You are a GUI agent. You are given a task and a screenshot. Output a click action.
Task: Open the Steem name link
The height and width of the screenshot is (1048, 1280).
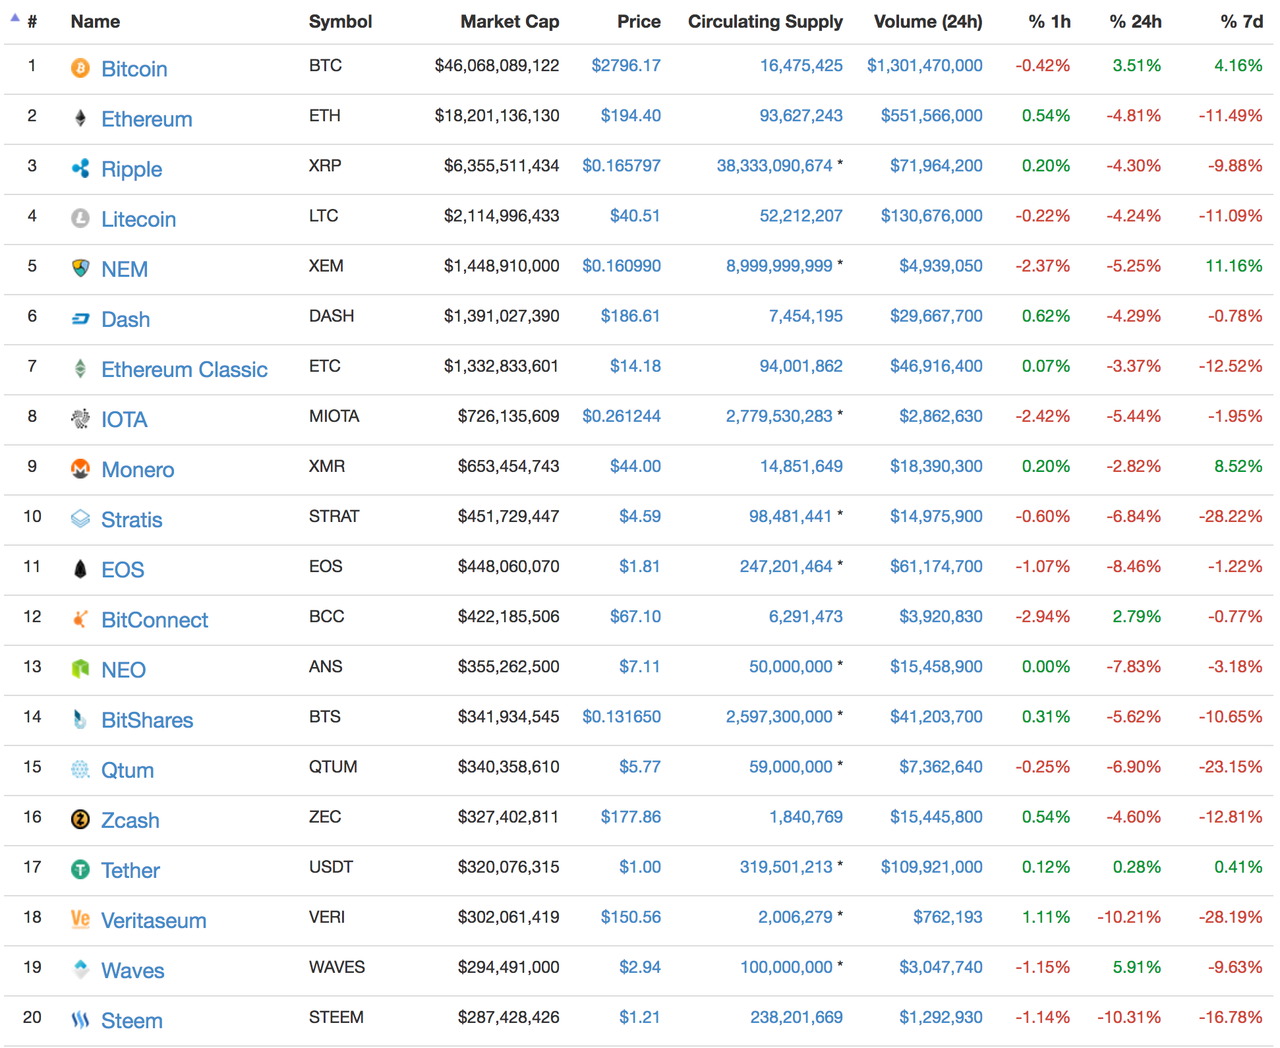131,1020
